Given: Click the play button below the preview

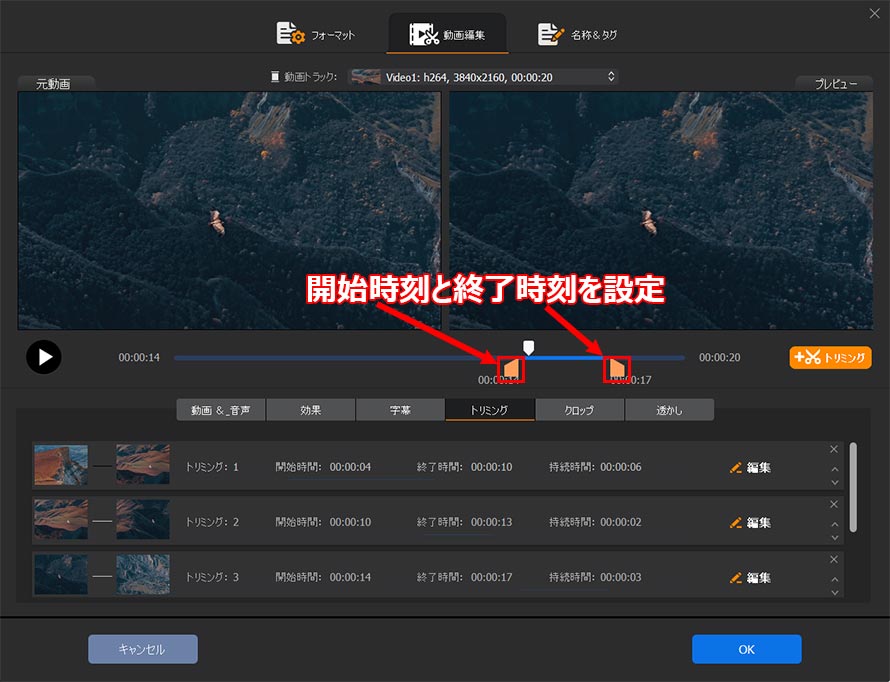Looking at the screenshot, I should click(x=43, y=357).
